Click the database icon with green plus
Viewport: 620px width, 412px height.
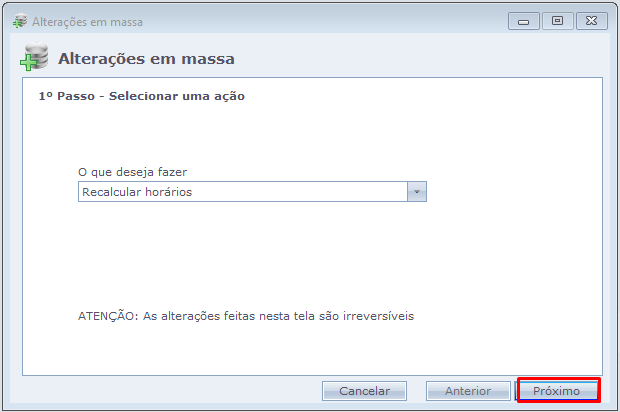[34, 60]
